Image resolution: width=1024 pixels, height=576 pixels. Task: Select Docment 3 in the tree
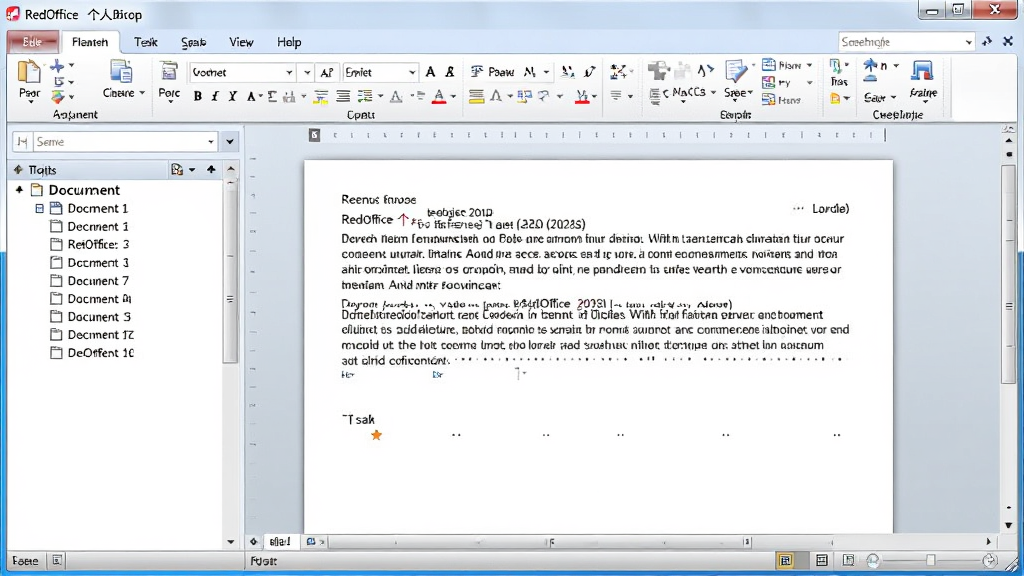(x=98, y=263)
